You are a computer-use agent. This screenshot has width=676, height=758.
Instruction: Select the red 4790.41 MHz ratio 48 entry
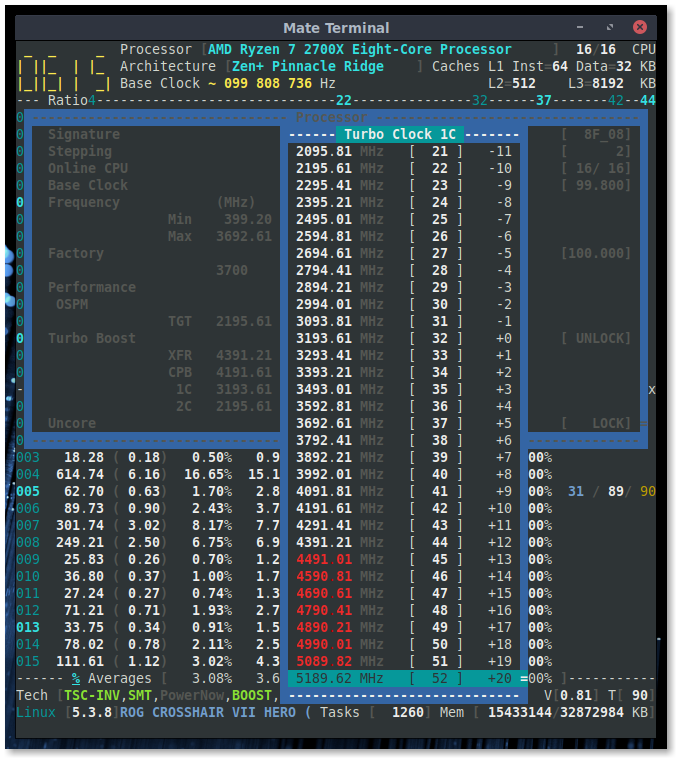[404, 610]
